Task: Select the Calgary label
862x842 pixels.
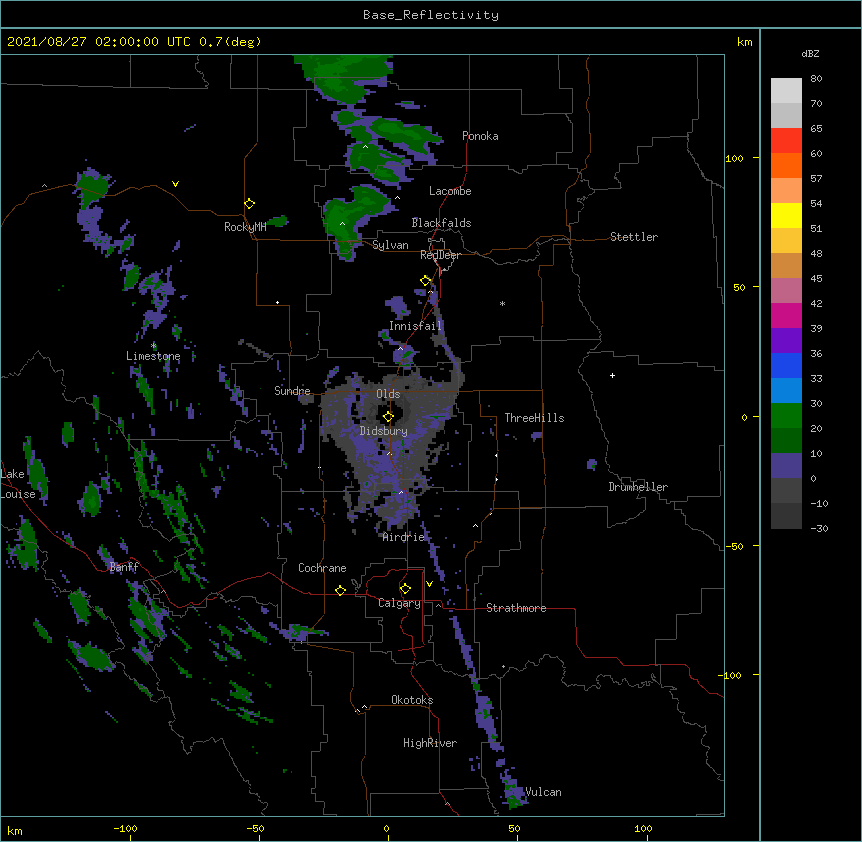Action: (399, 603)
